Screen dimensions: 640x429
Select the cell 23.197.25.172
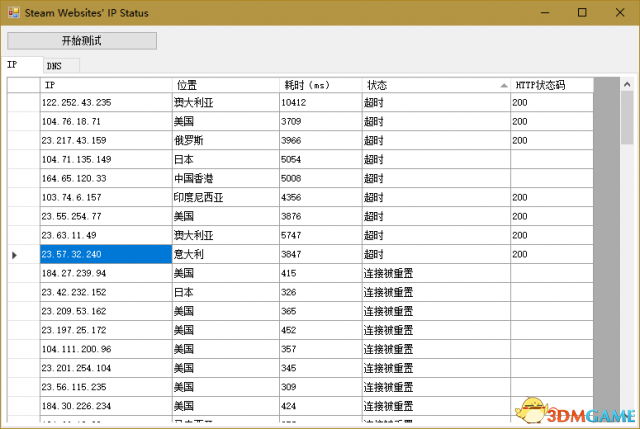[106, 330]
